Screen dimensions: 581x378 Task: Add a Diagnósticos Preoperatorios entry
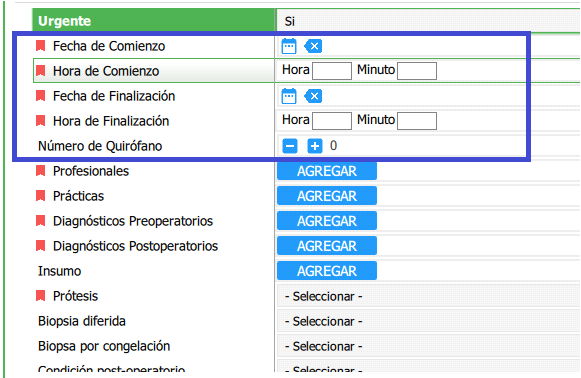(327, 221)
